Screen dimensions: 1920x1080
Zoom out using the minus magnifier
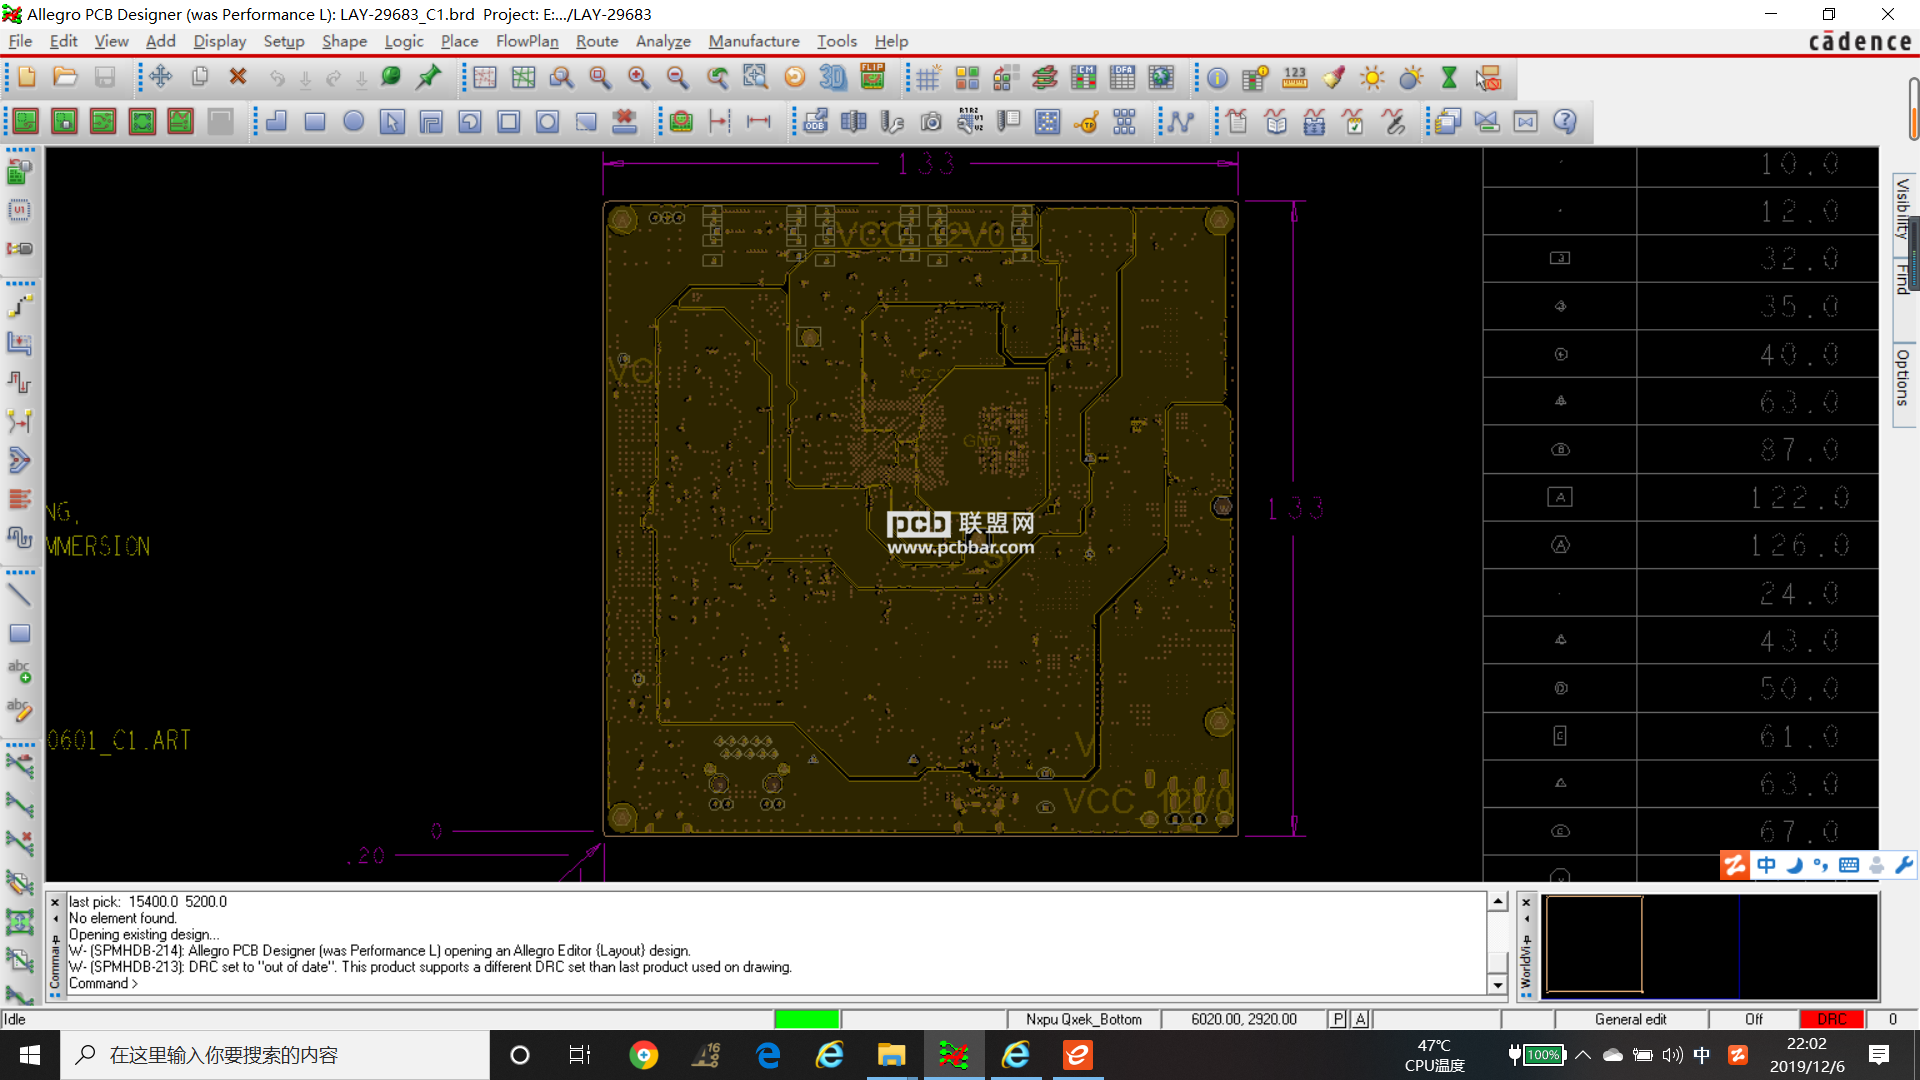(677, 77)
